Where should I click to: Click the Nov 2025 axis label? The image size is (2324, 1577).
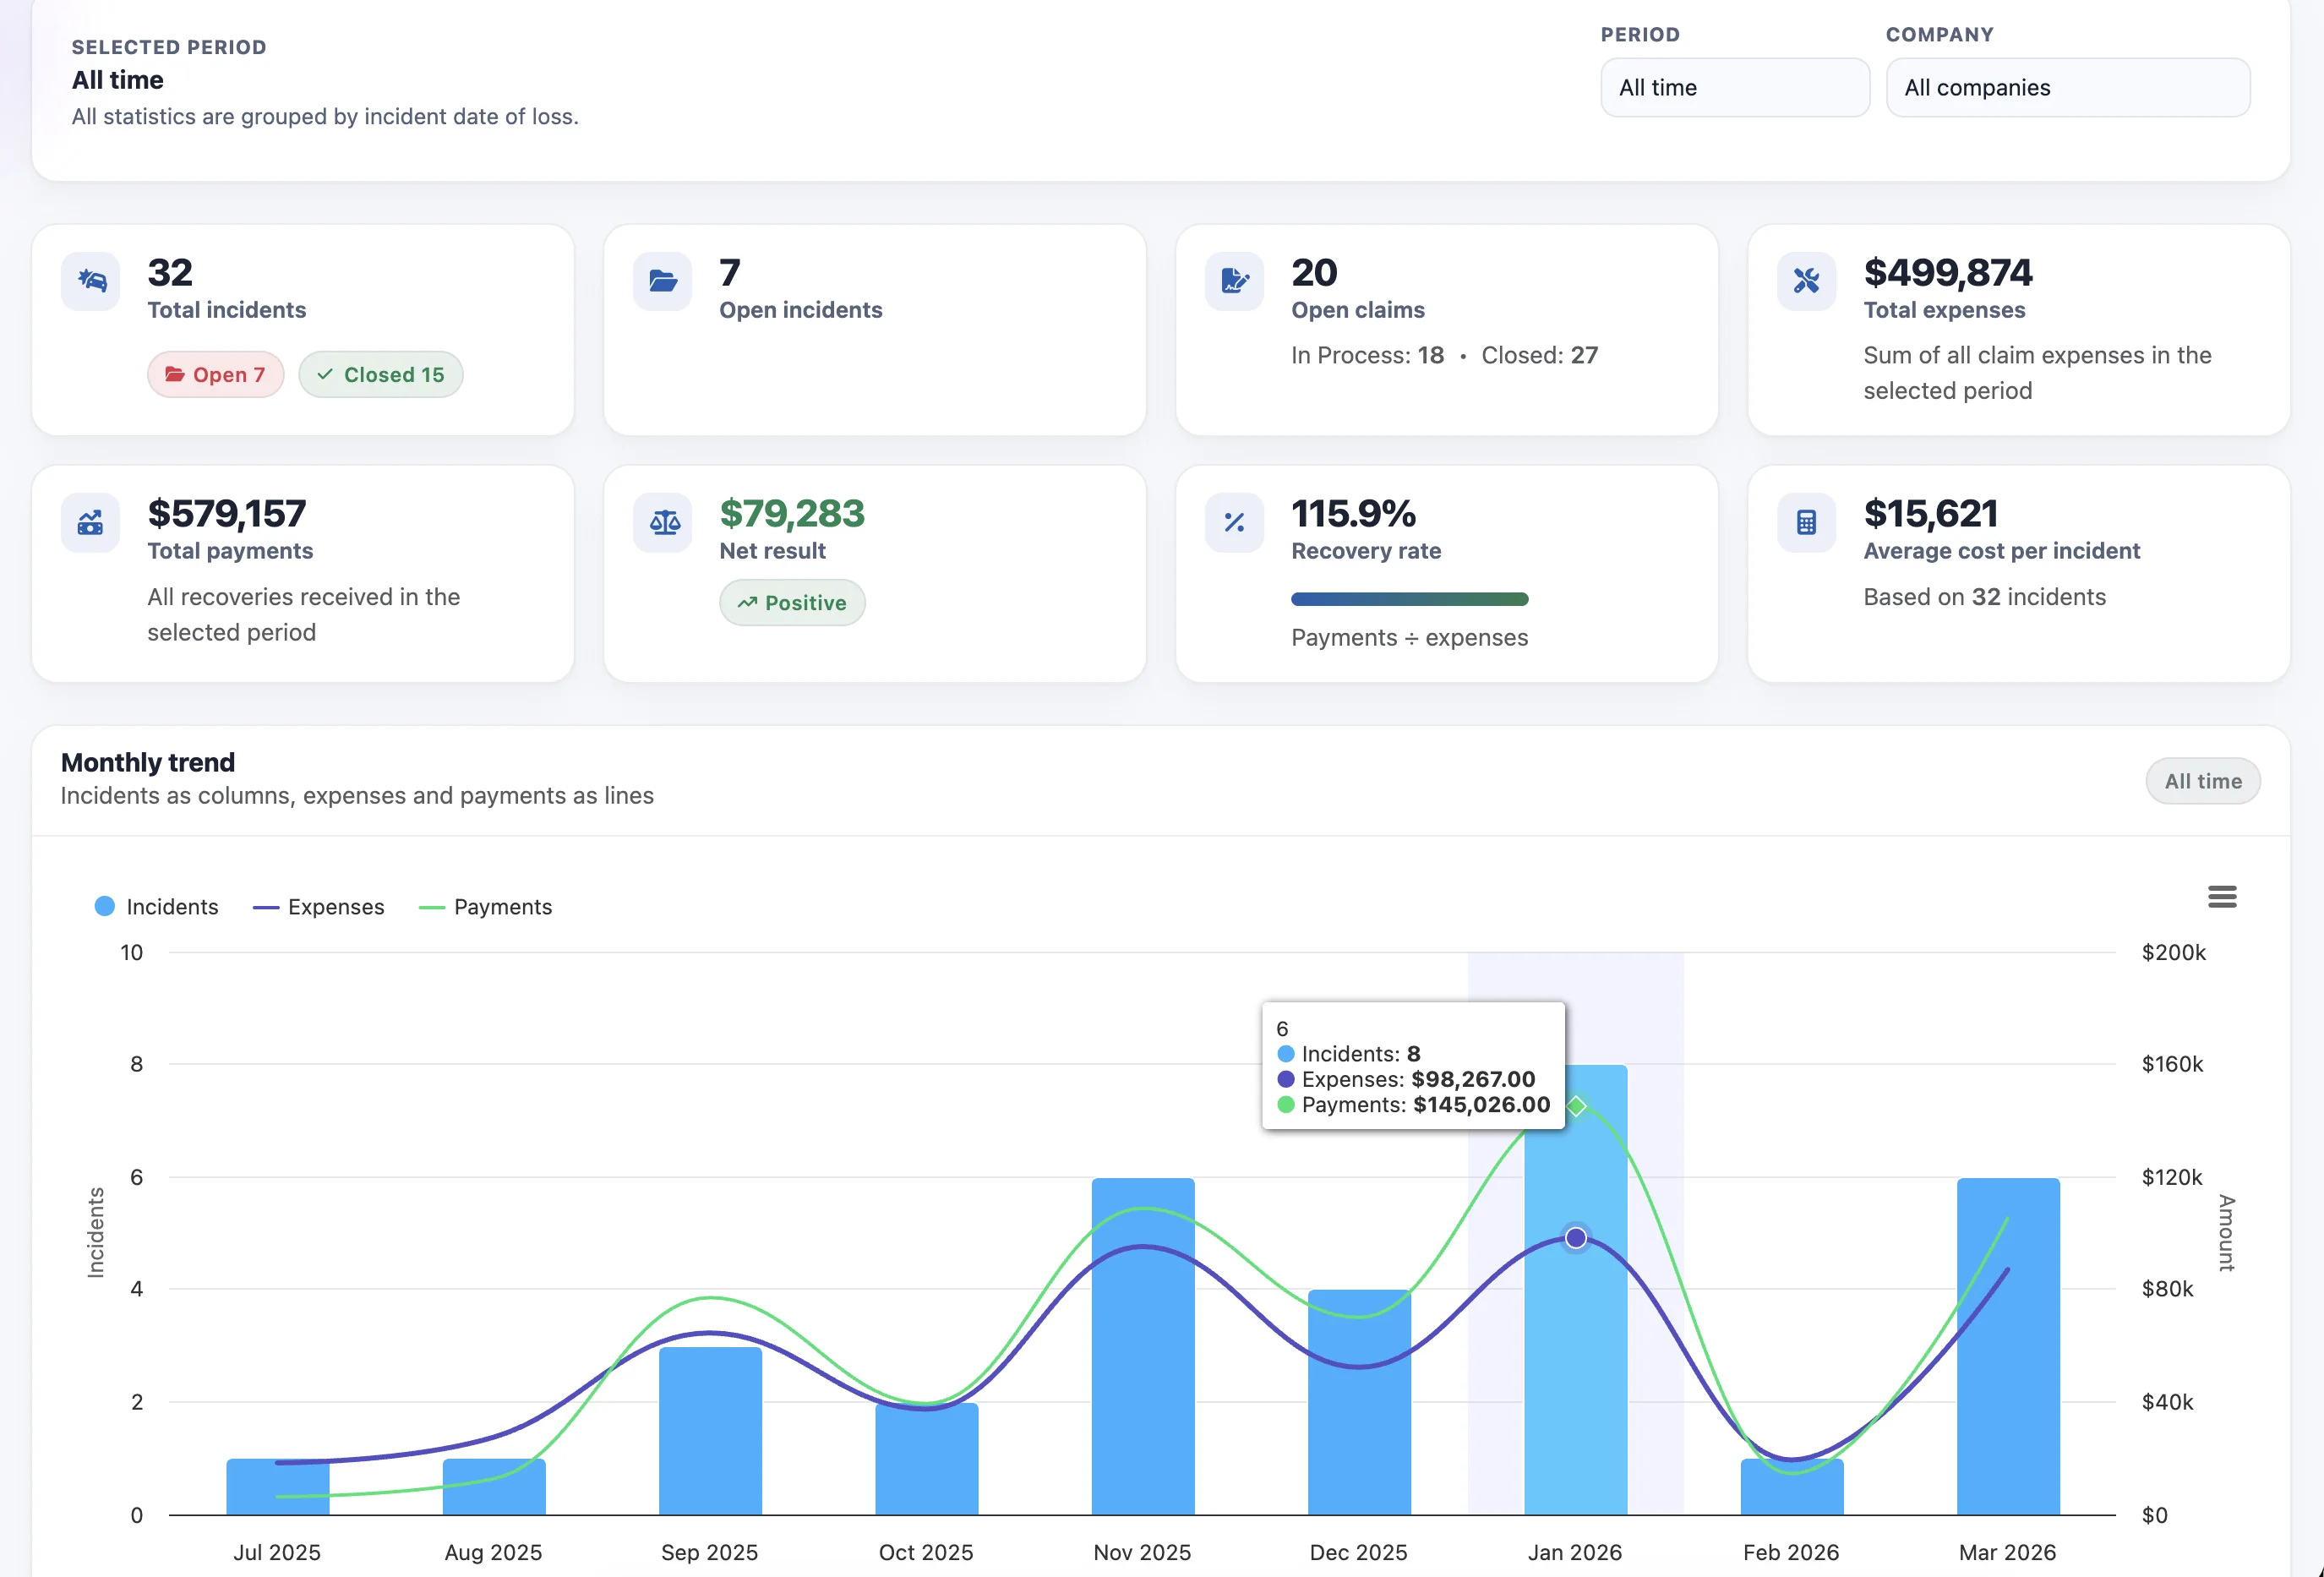(x=1142, y=1552)
